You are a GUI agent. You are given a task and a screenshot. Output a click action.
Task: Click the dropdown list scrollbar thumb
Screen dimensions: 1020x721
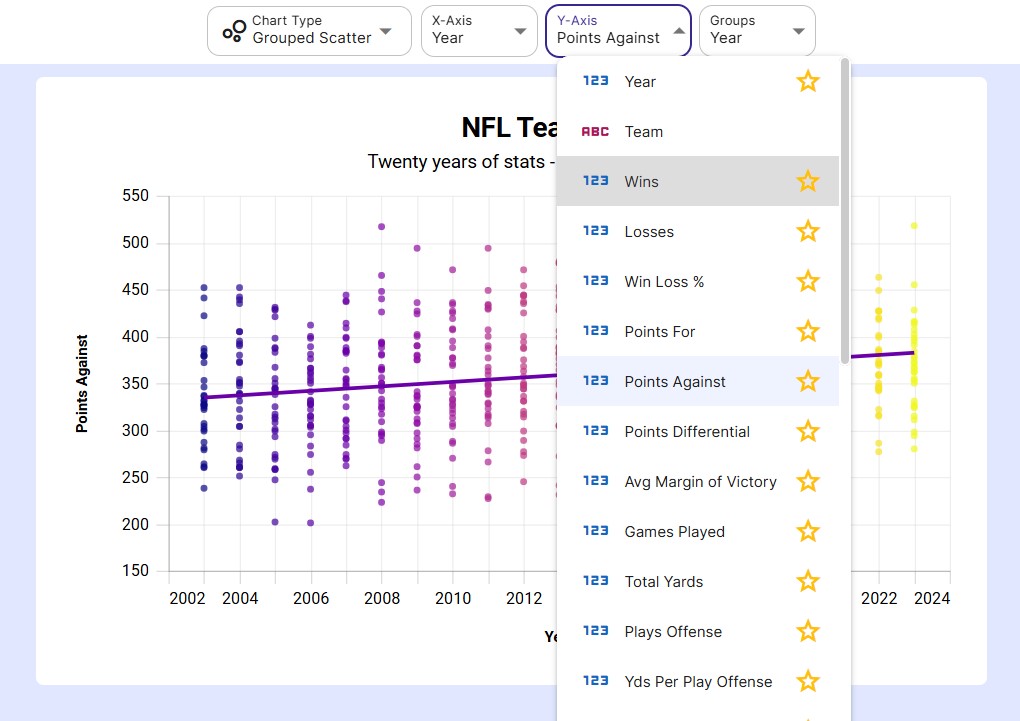tap(844, 211)
